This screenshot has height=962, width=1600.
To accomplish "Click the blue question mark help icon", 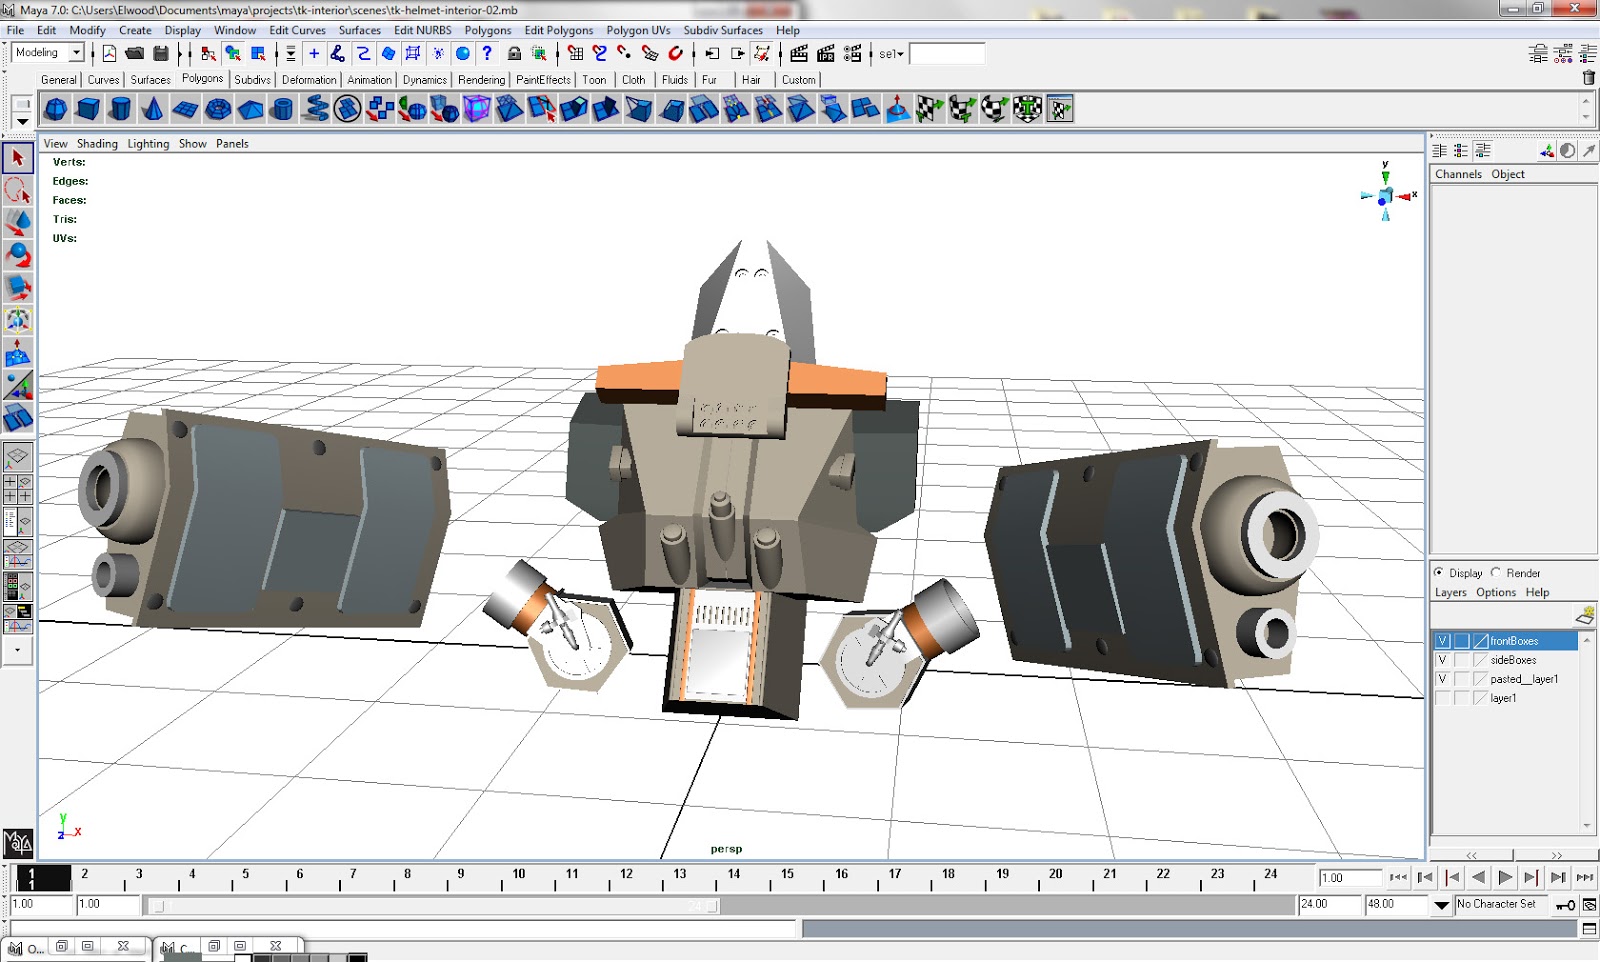I will 487,54.
